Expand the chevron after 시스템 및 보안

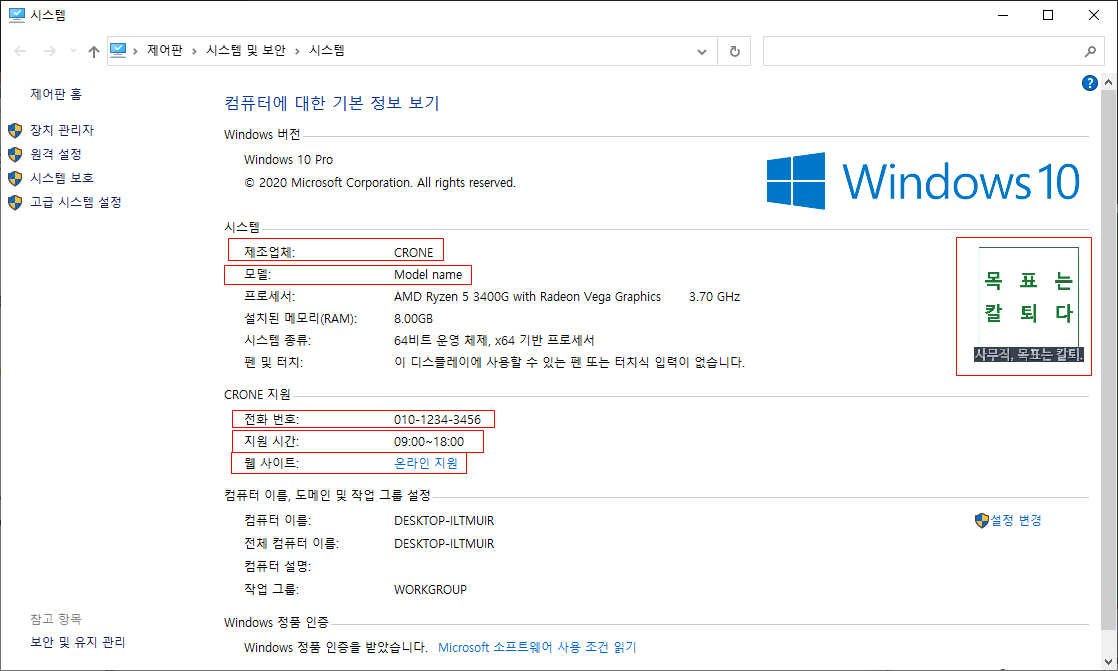click(x=297, y=51)
